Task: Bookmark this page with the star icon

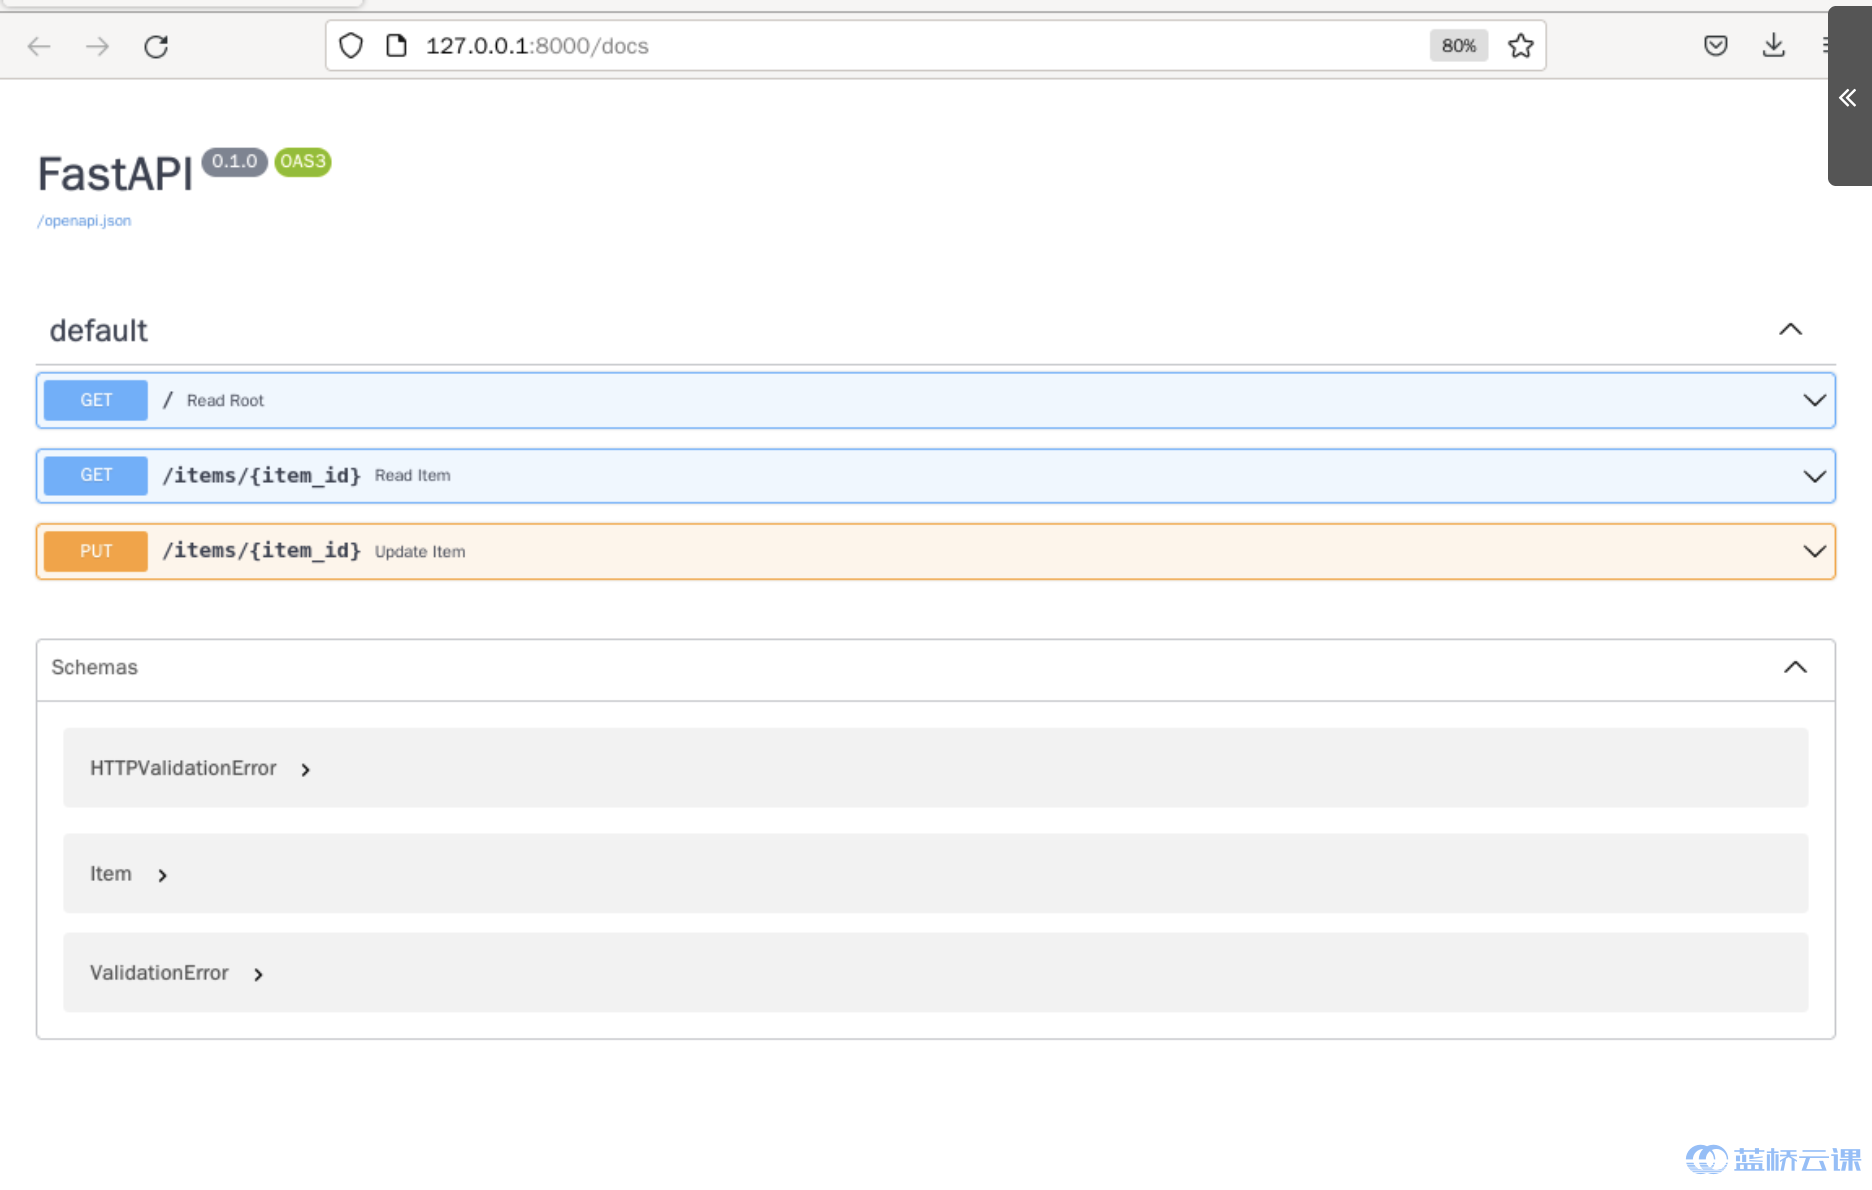Action: coord(1521,46)
